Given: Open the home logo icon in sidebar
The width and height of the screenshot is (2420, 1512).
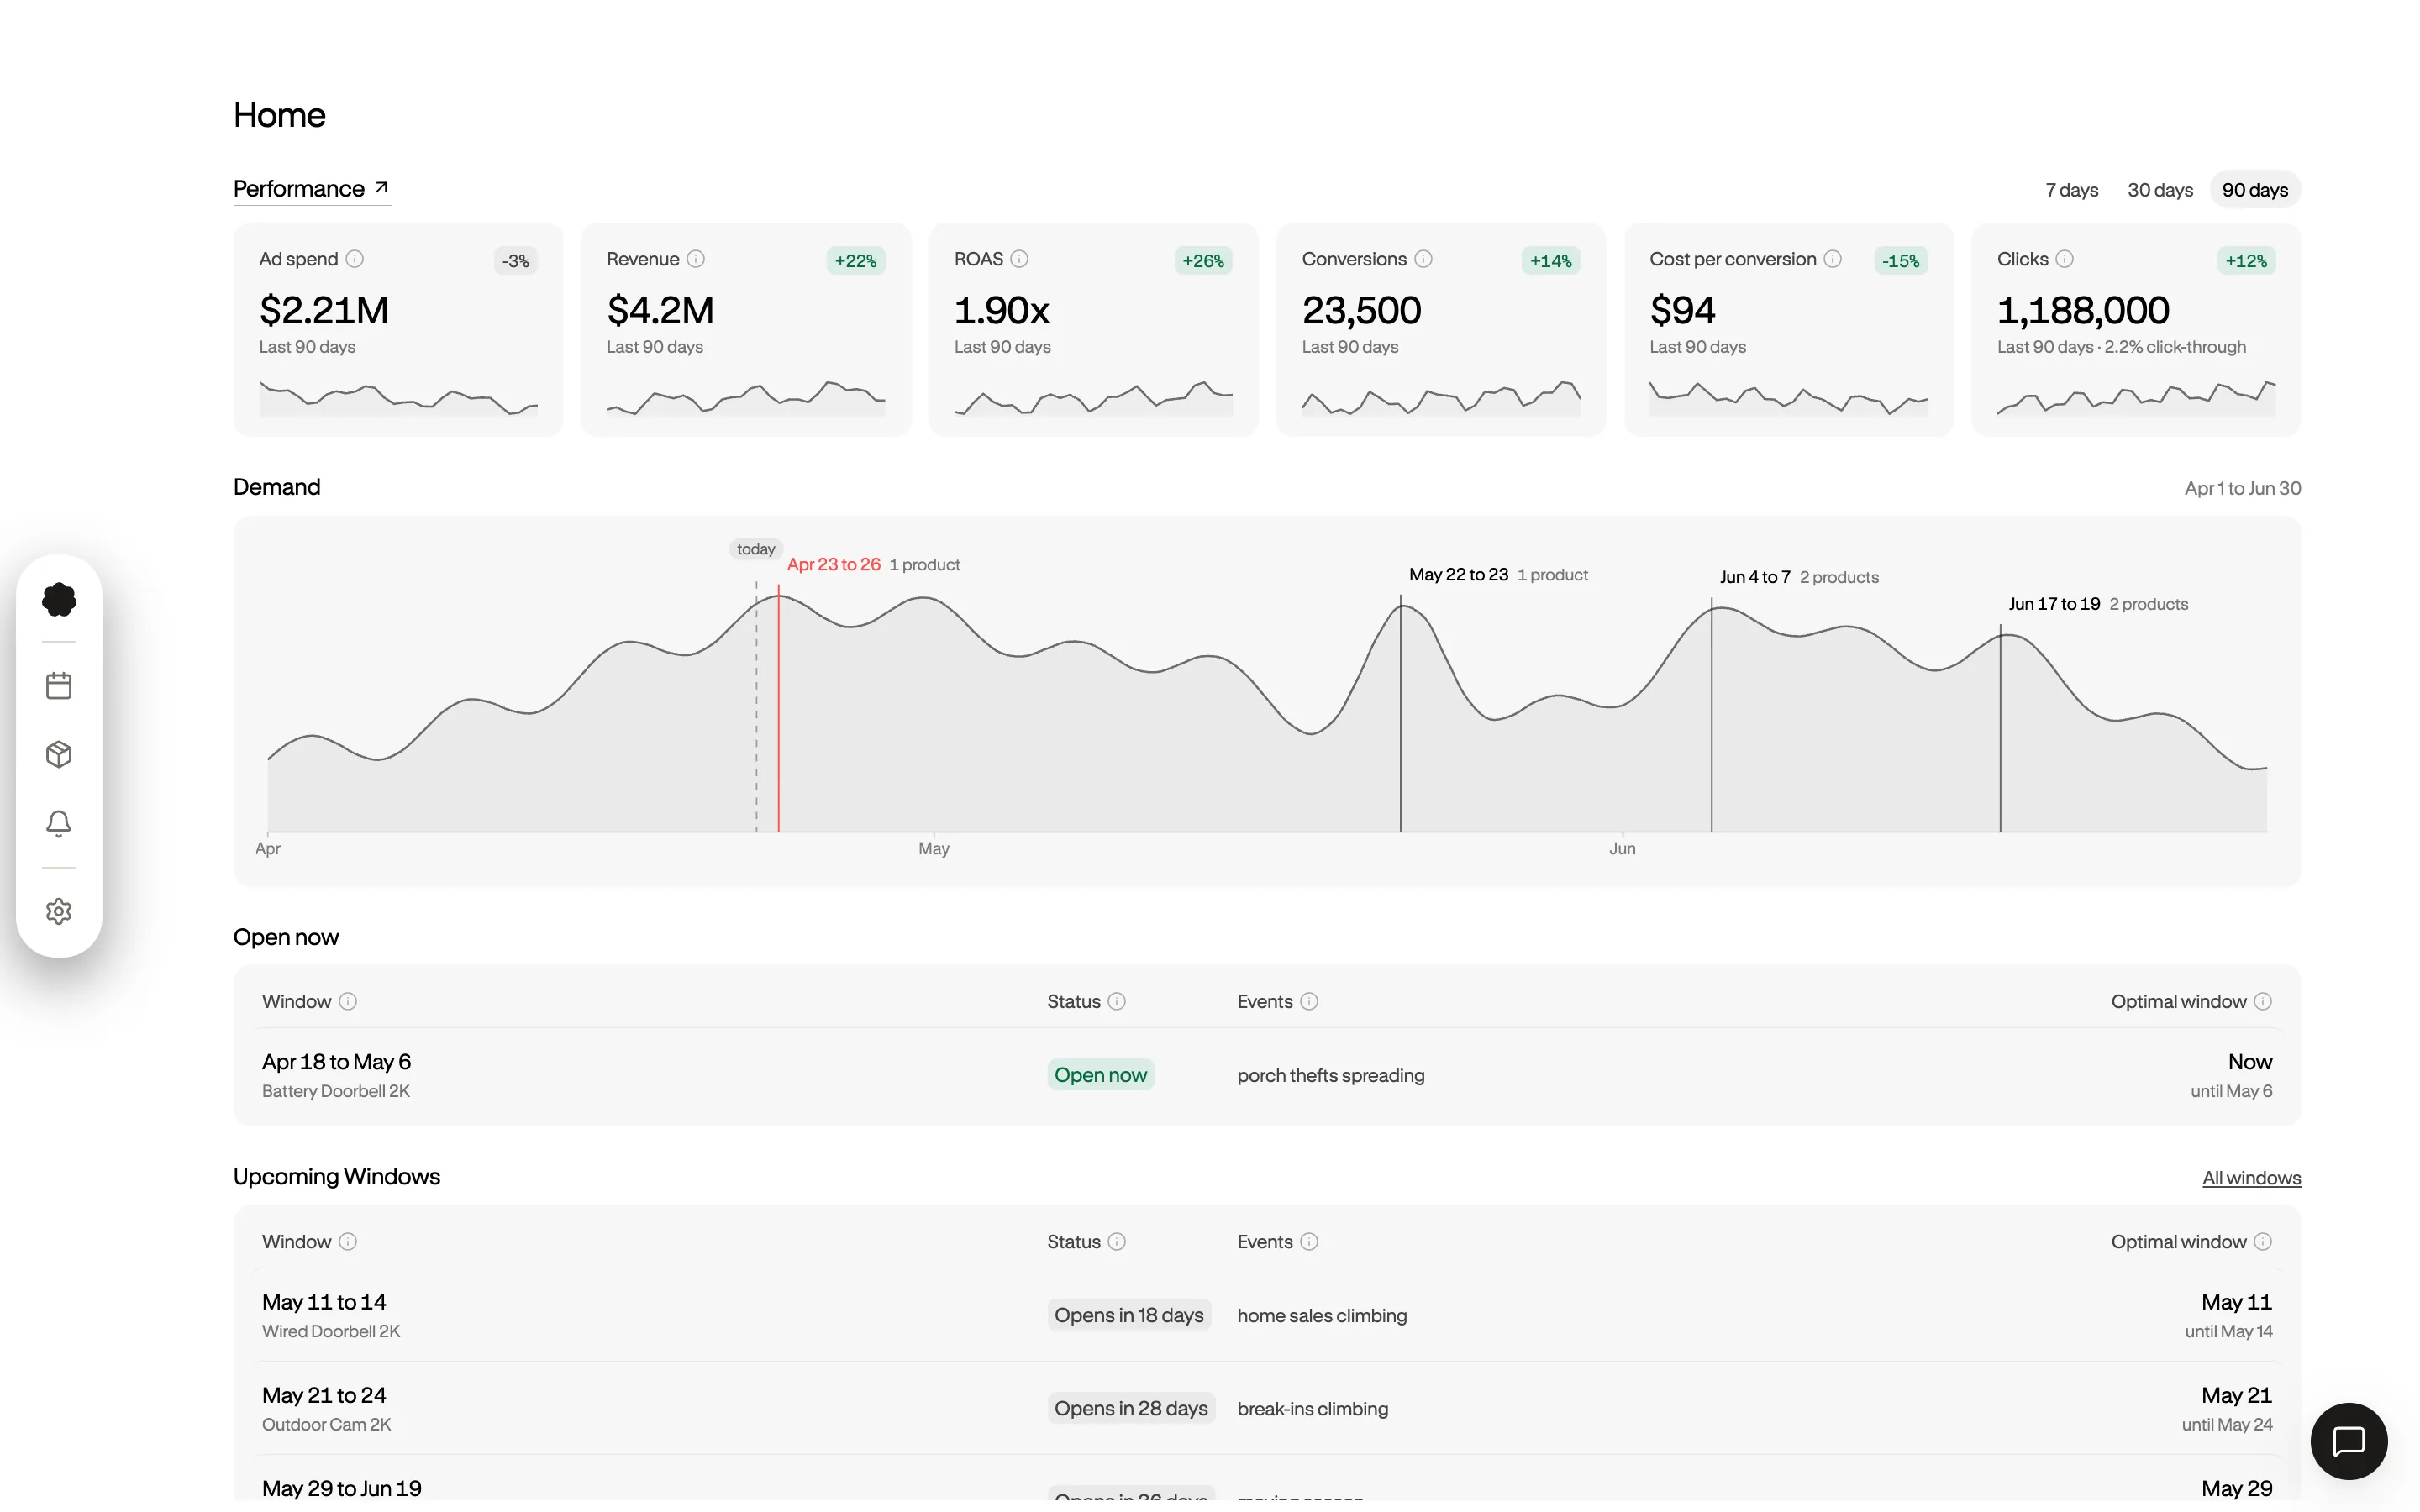Looking at the screenshot, I should [x=59, y=599].
